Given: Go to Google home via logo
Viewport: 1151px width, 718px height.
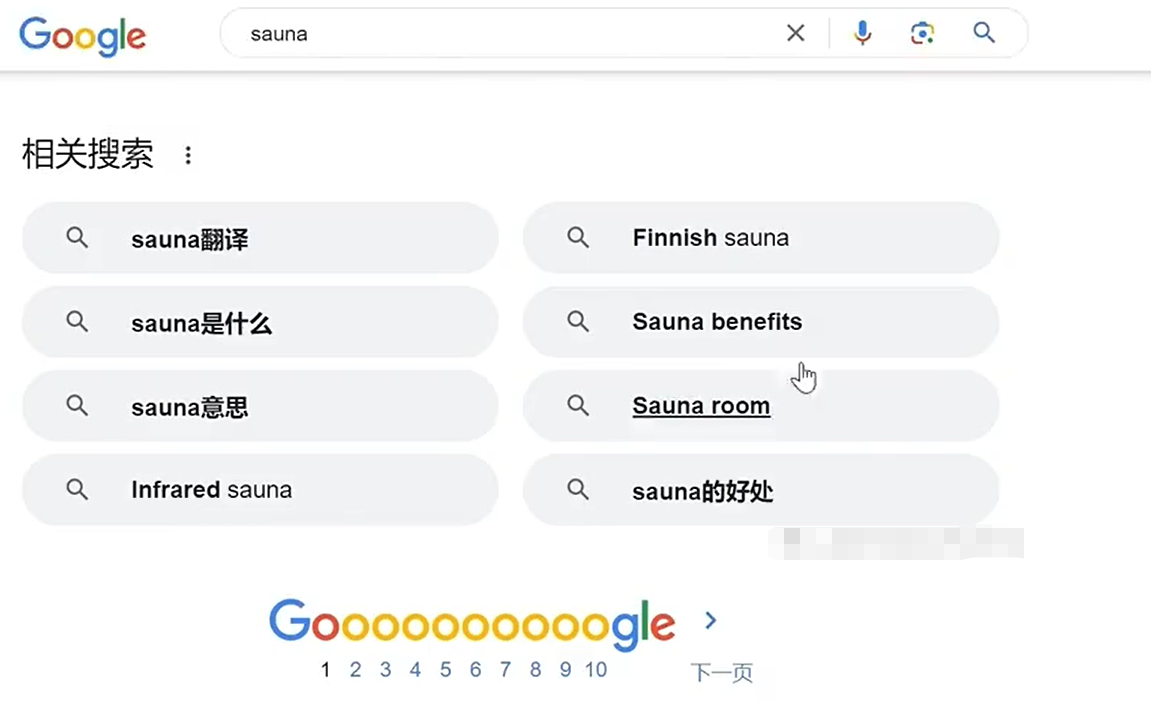Looking at the screenshot, I should (82, 36).
